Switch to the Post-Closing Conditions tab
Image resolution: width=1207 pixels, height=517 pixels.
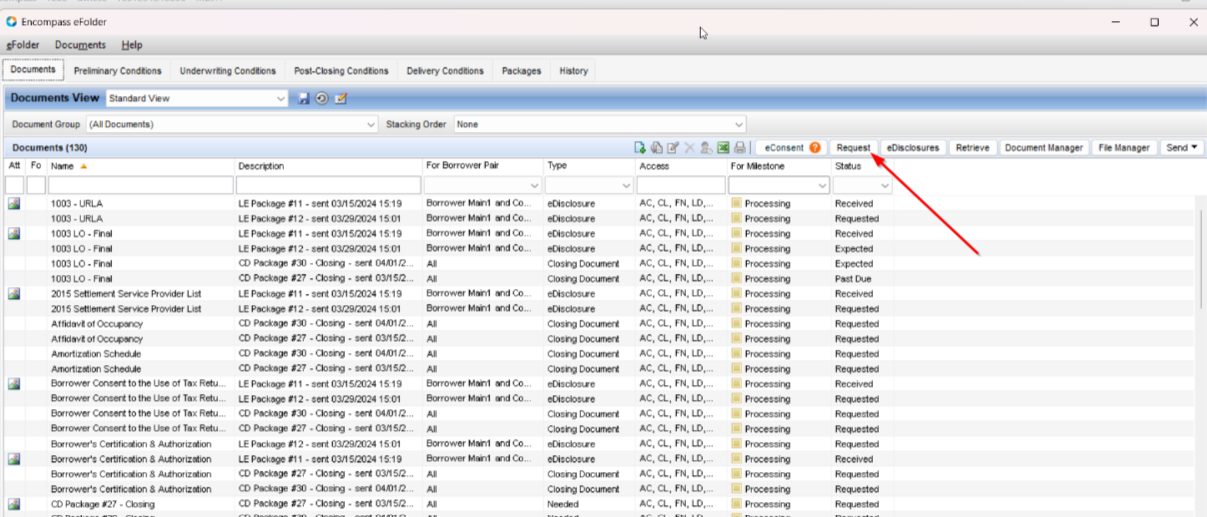(341, 71)
